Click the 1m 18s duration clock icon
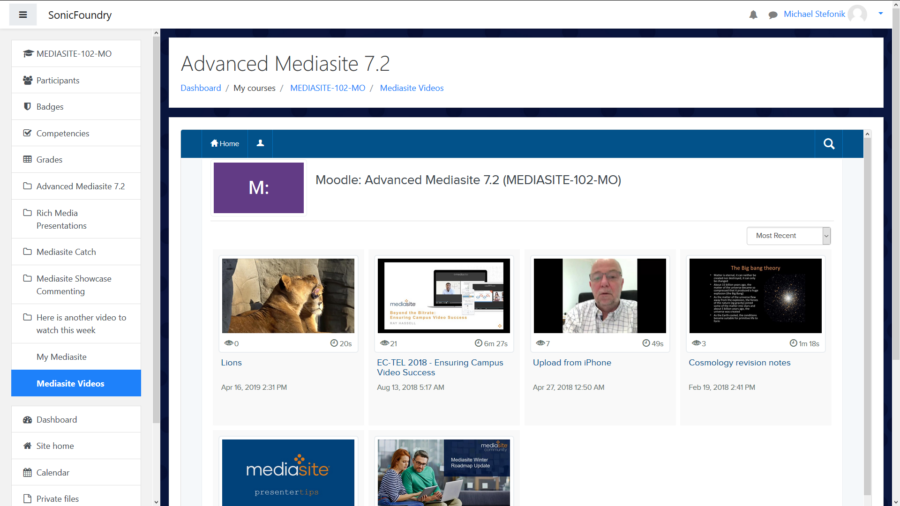 tap(793, 343)
